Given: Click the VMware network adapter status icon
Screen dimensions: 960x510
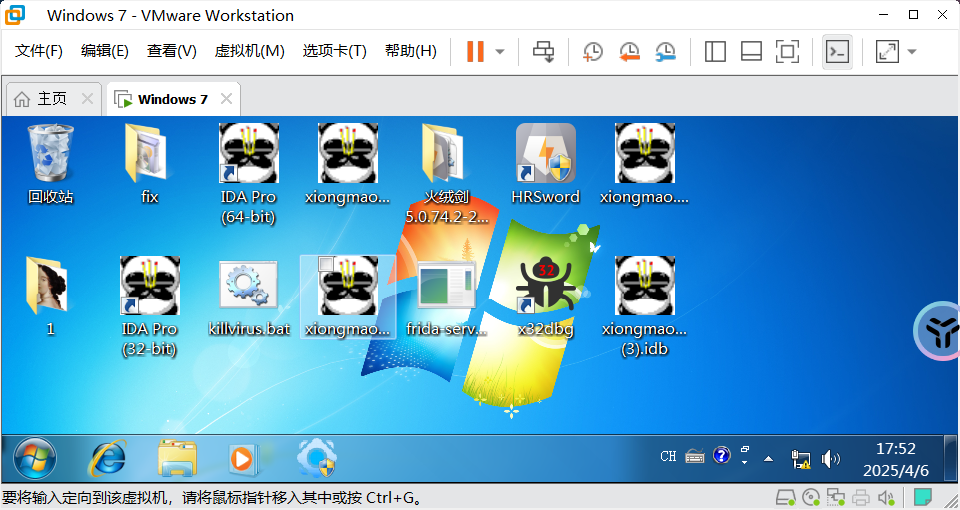Looking at the screenshot, I should point(836,497).
